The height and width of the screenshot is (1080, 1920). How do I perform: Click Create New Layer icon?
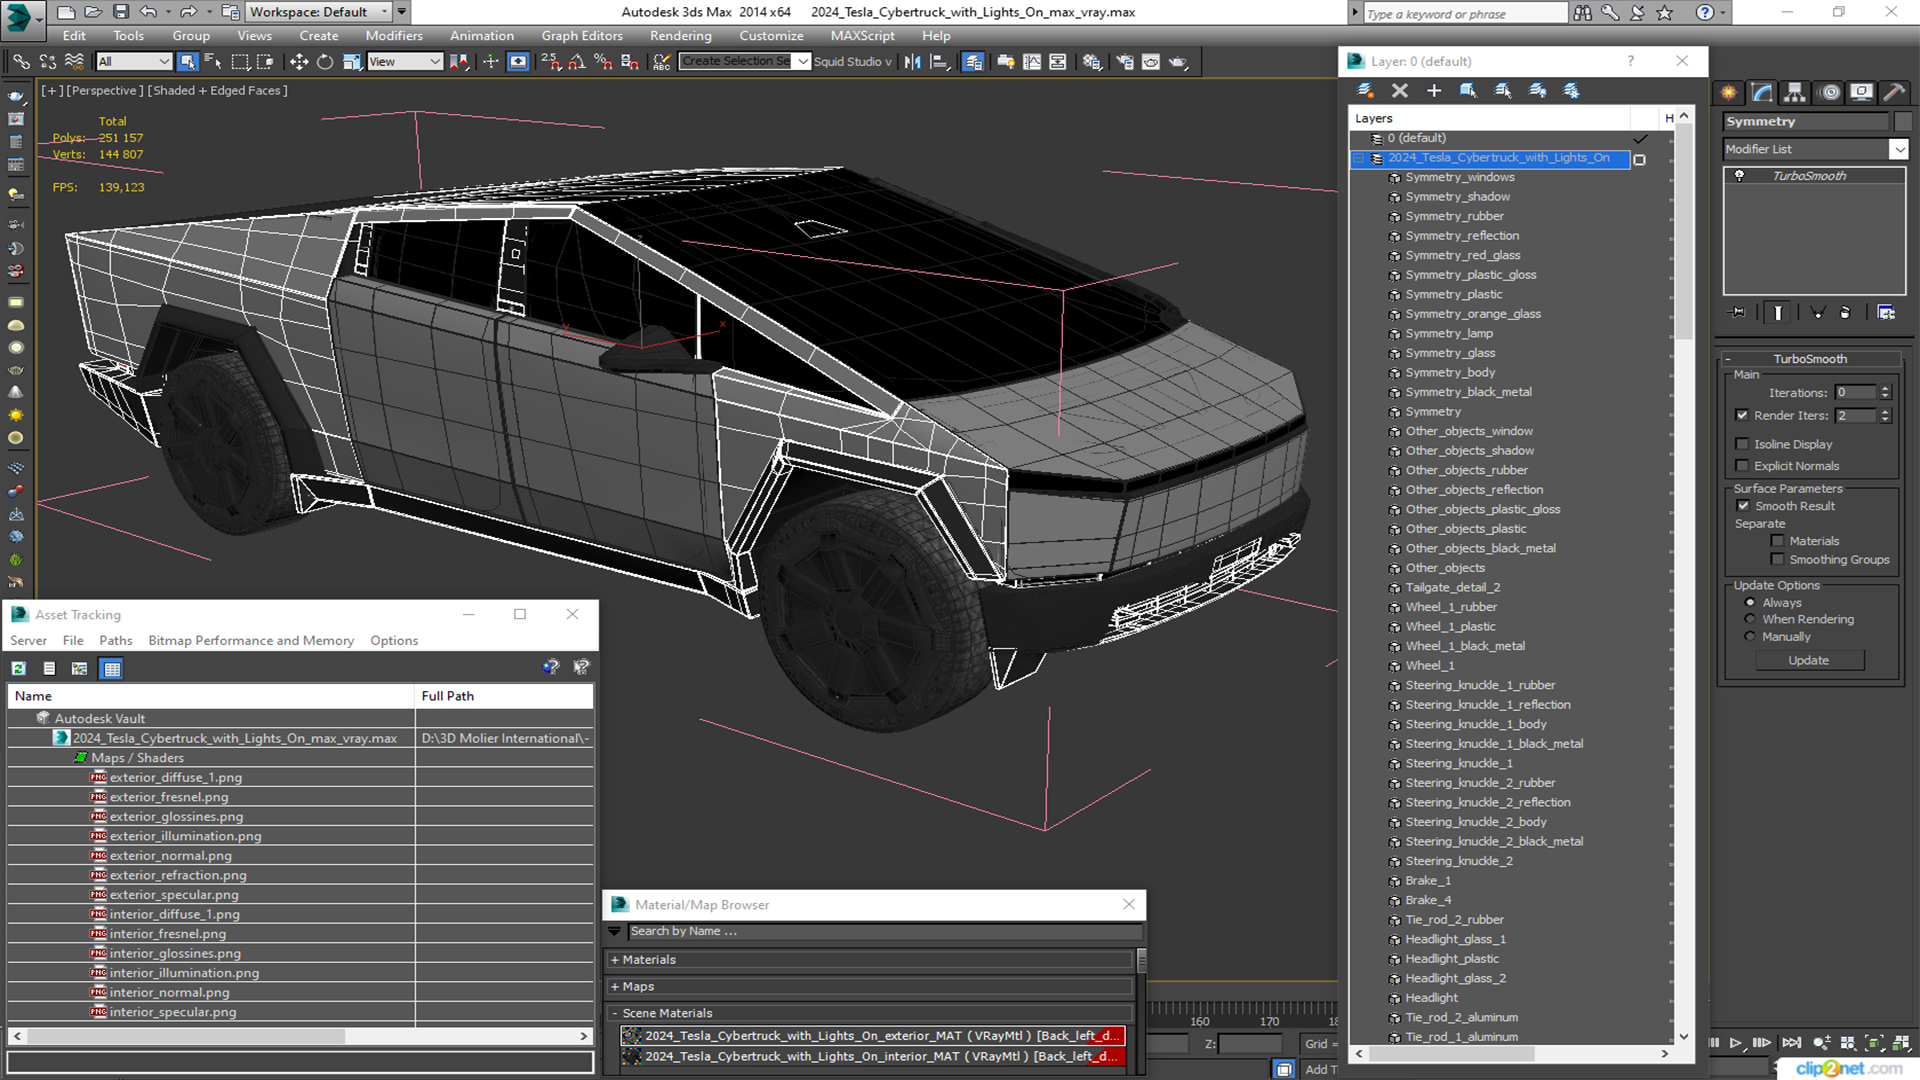1365,91
